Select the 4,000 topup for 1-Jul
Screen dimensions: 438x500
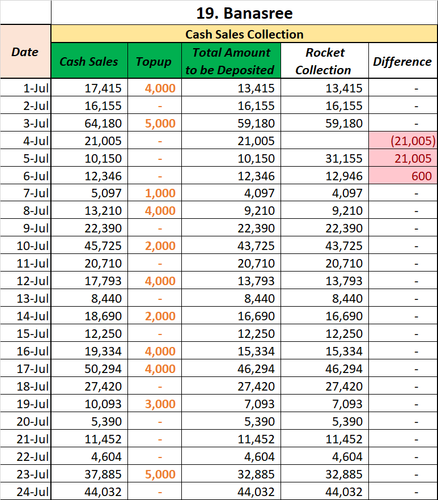[154, 88]
